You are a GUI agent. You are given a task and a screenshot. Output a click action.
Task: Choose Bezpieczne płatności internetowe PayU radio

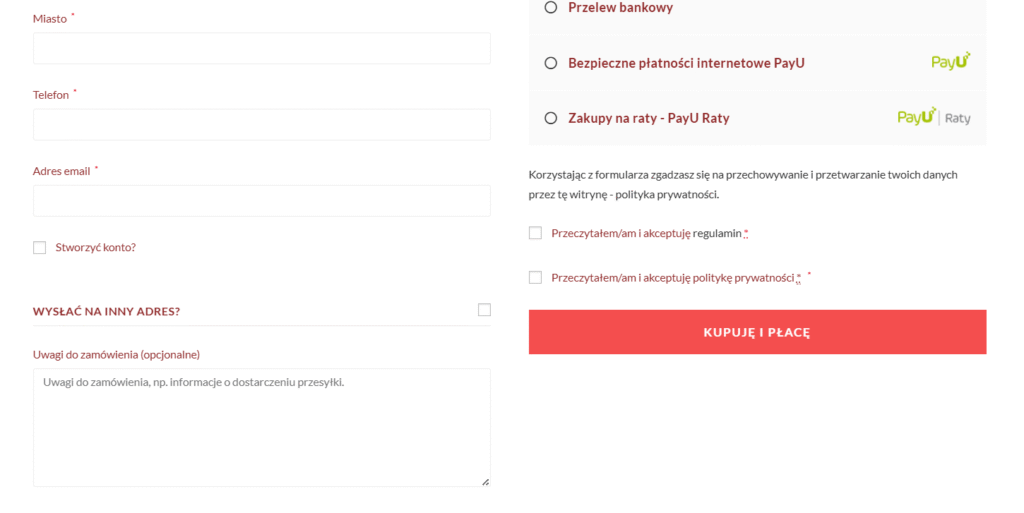pos(551,63)
